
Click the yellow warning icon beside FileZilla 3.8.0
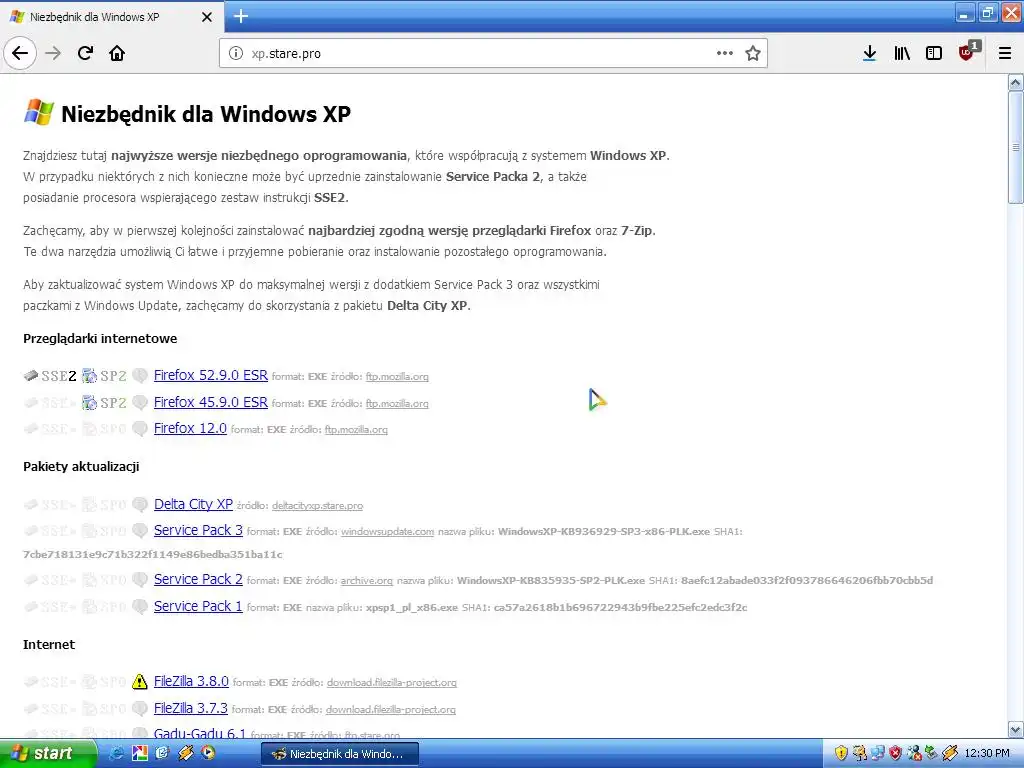(140, 682)
